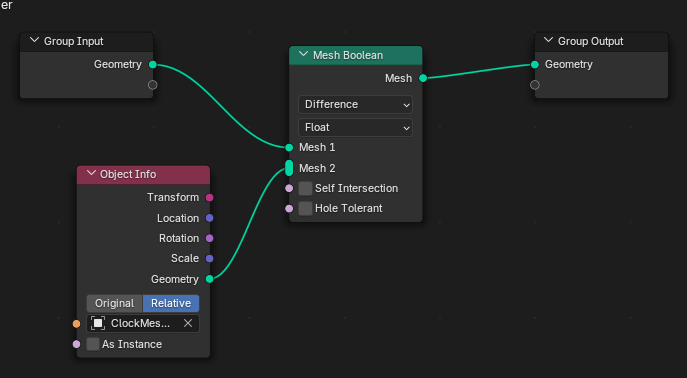Clear the ClockMesh object with X
The width and height of the screenshot is (687, 378).
(188, 323)
